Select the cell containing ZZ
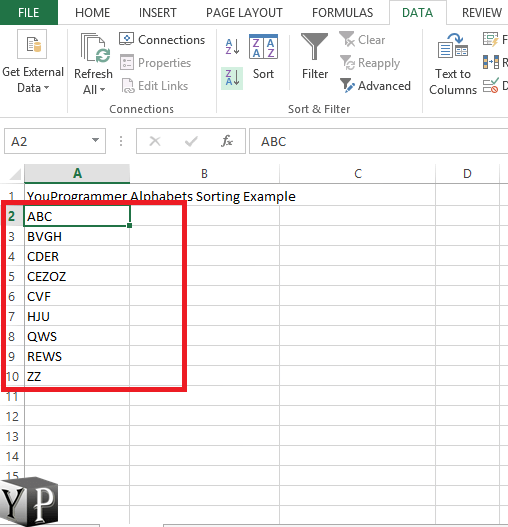The width and height of the screenshot is (508, 527). [77, 376]
